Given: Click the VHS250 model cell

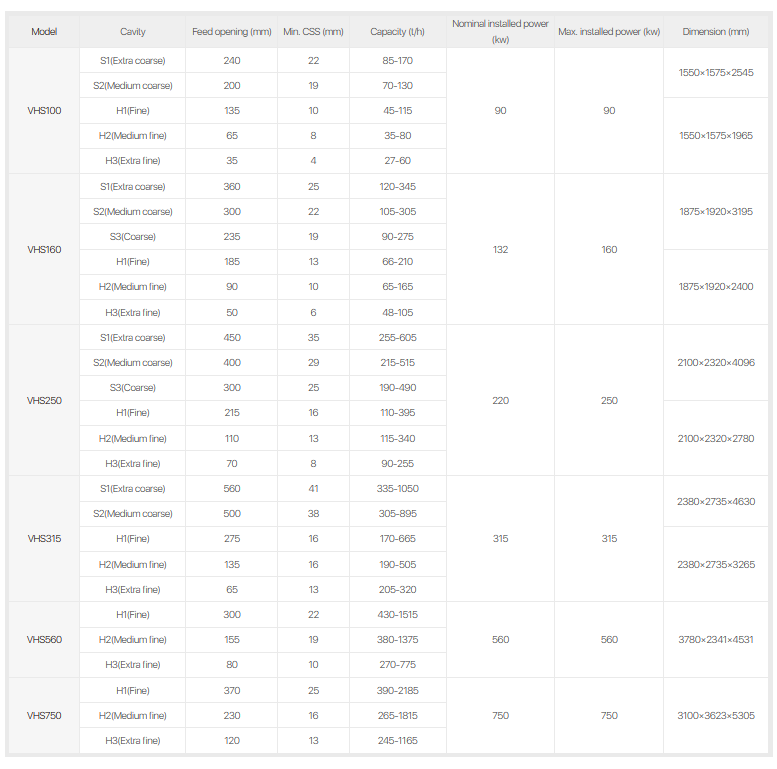Looking at the screenshot, I should click(44, 401).
